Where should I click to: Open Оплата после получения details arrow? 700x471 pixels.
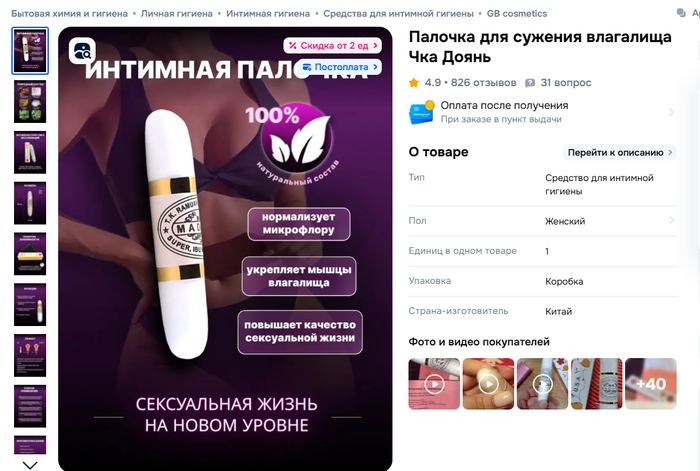coord(671,112)
